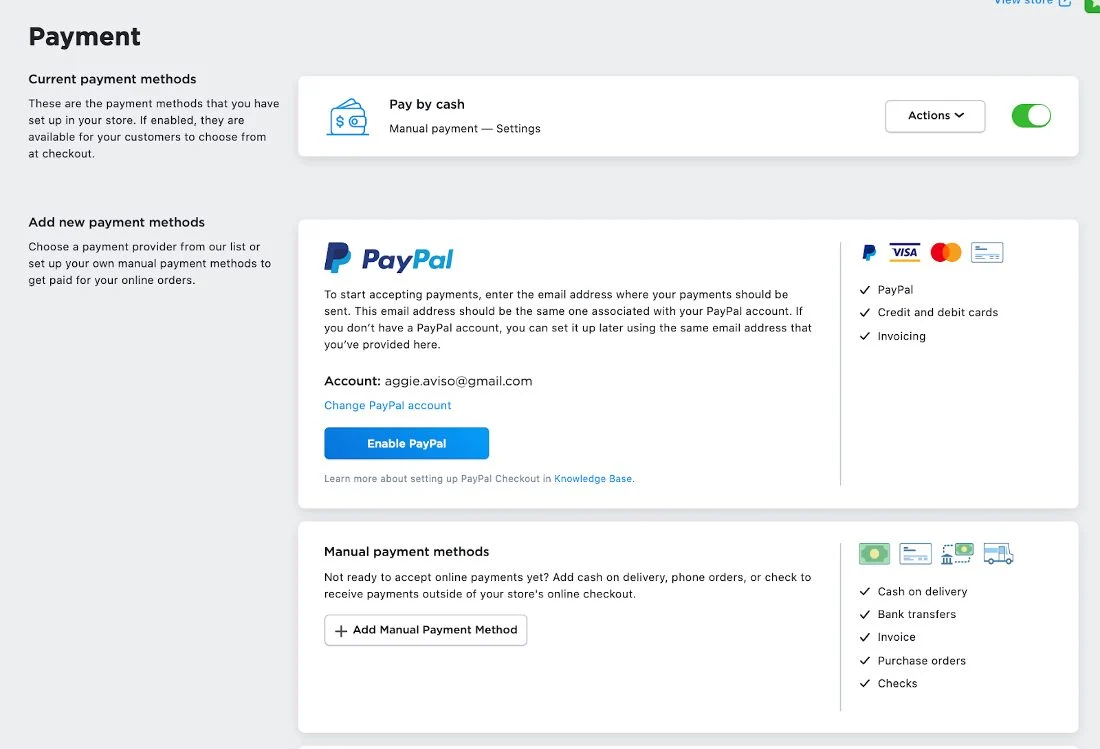Click the Payment page heading
1100x749 pixels.
click(x=84, y=36)
